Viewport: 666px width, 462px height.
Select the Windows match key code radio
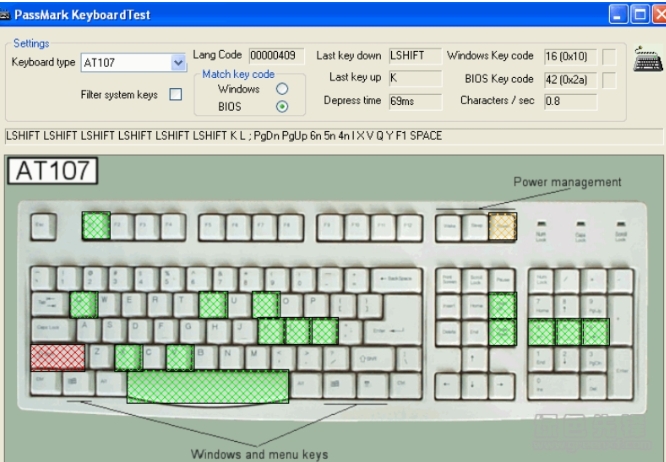tap(282, 89)
